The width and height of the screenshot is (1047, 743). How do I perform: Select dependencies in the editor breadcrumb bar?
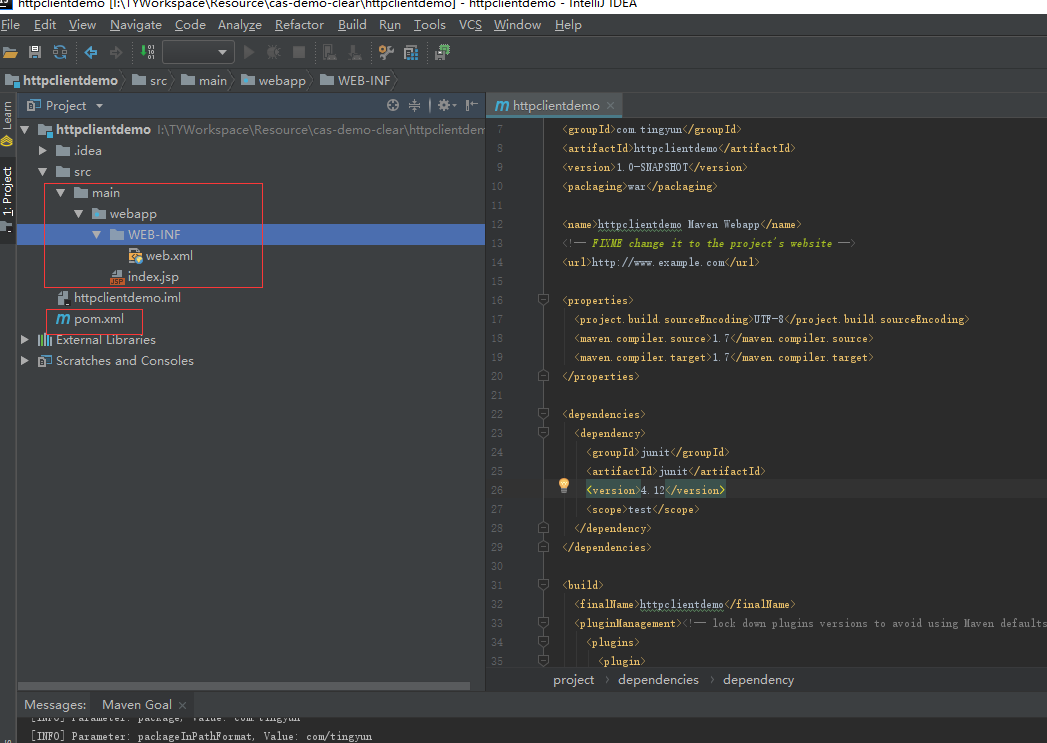click(x=657, y=679)
